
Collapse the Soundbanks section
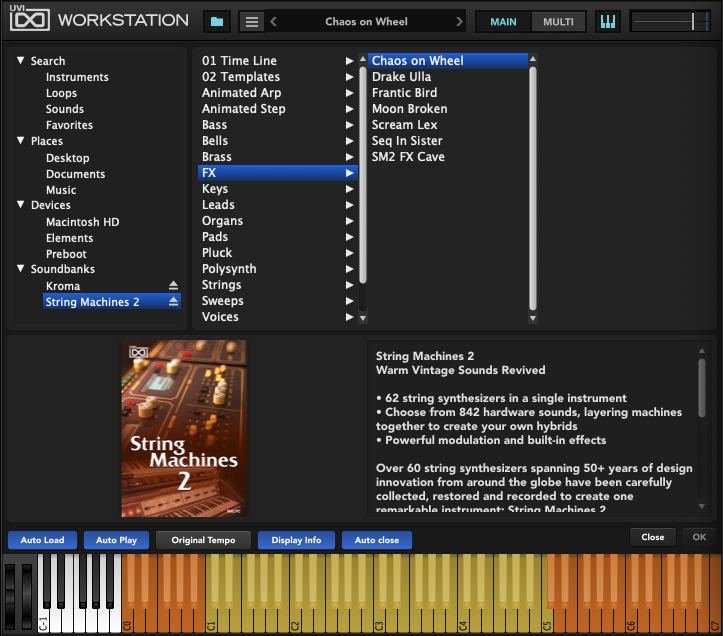(20, 268)
